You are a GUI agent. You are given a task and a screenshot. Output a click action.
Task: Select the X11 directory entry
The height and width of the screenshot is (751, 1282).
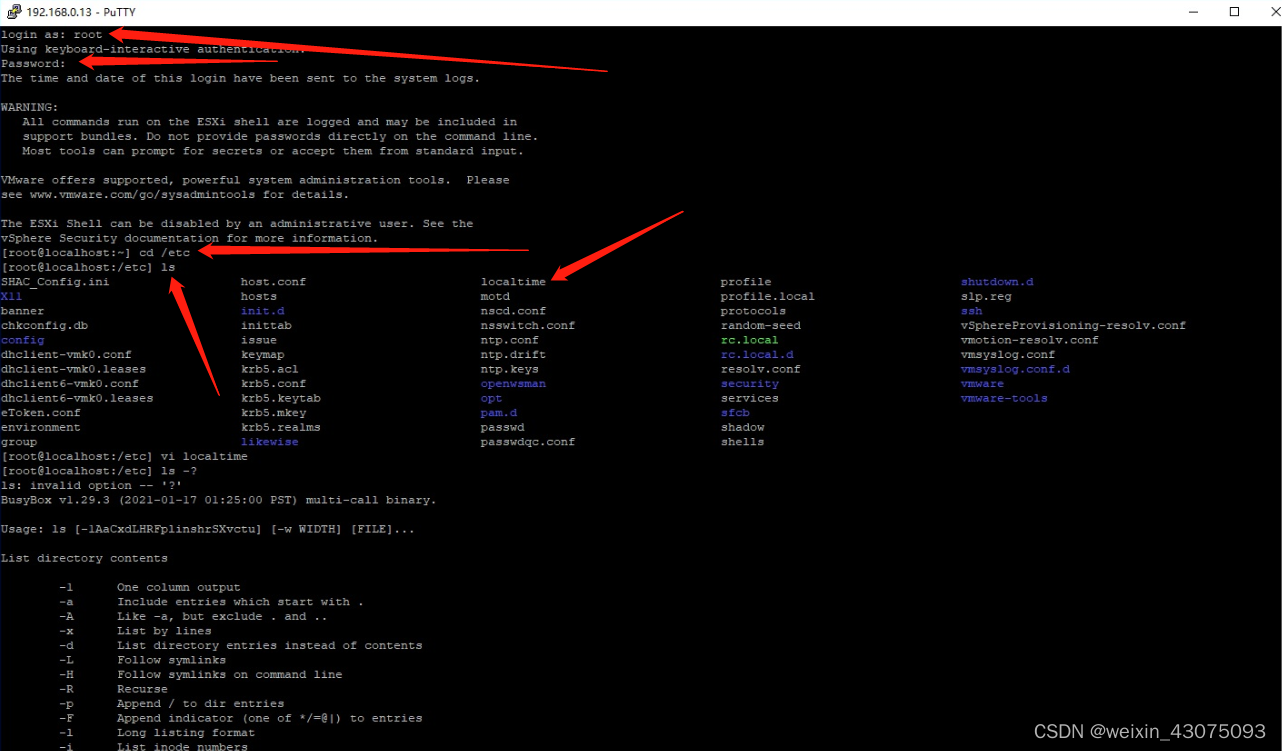[12, 296]
